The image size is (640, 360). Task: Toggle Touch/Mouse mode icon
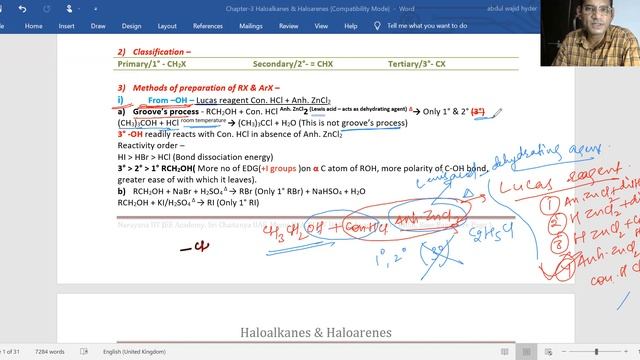[x=69, y=9]
